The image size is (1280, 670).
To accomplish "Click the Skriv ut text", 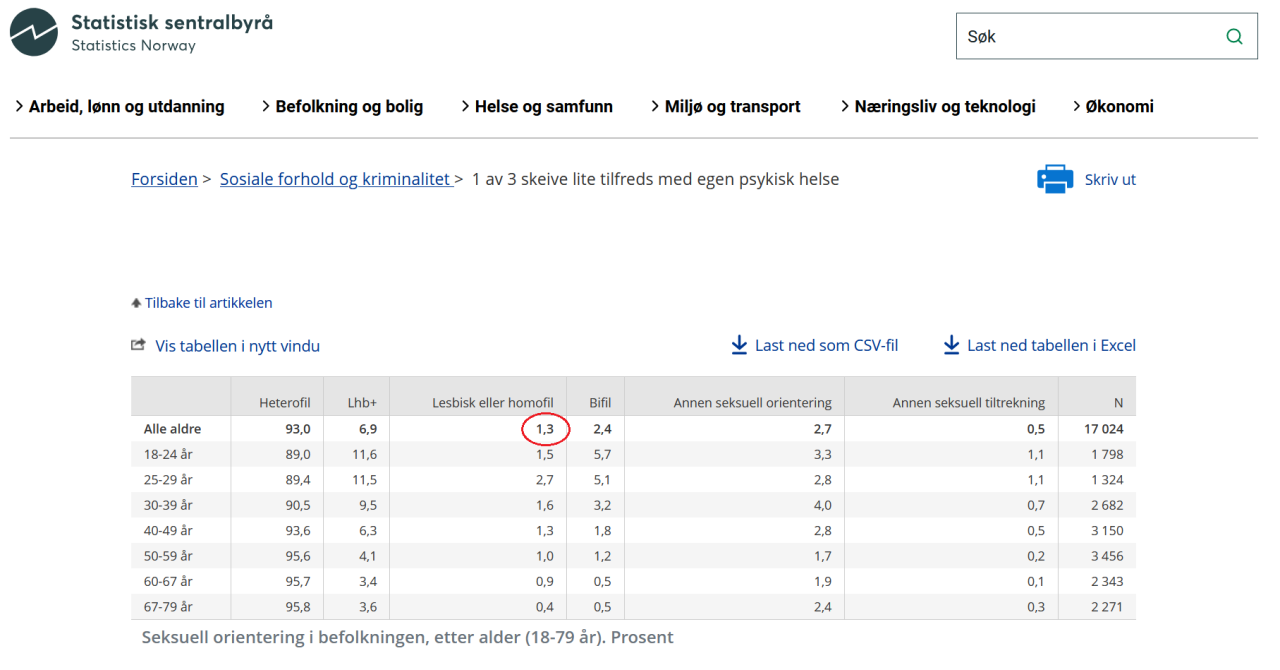I will (x=1110, y=180).
